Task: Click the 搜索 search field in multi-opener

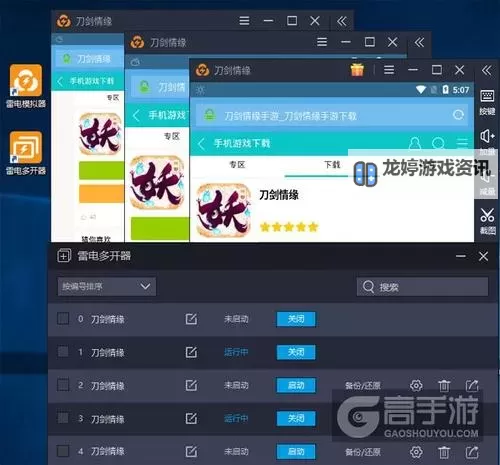Action: (x=423, y=287)
